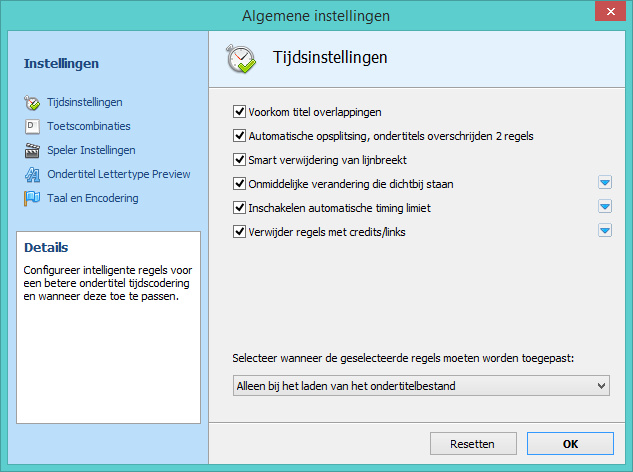633x472 pixels.
Task: Click the Toetscombinaties keyboard icon
Action: [31, 126]
